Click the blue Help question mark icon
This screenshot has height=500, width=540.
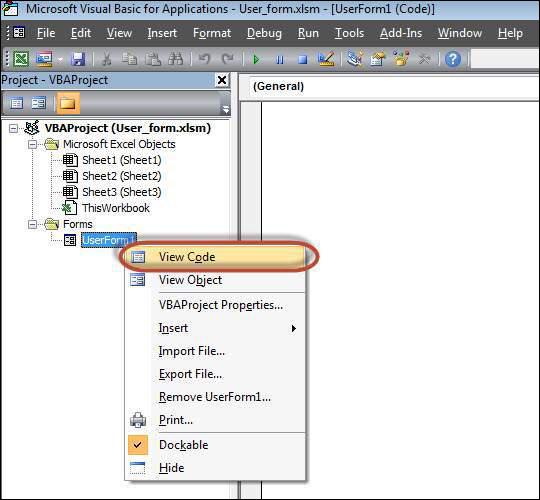click(x=453, y=59)
